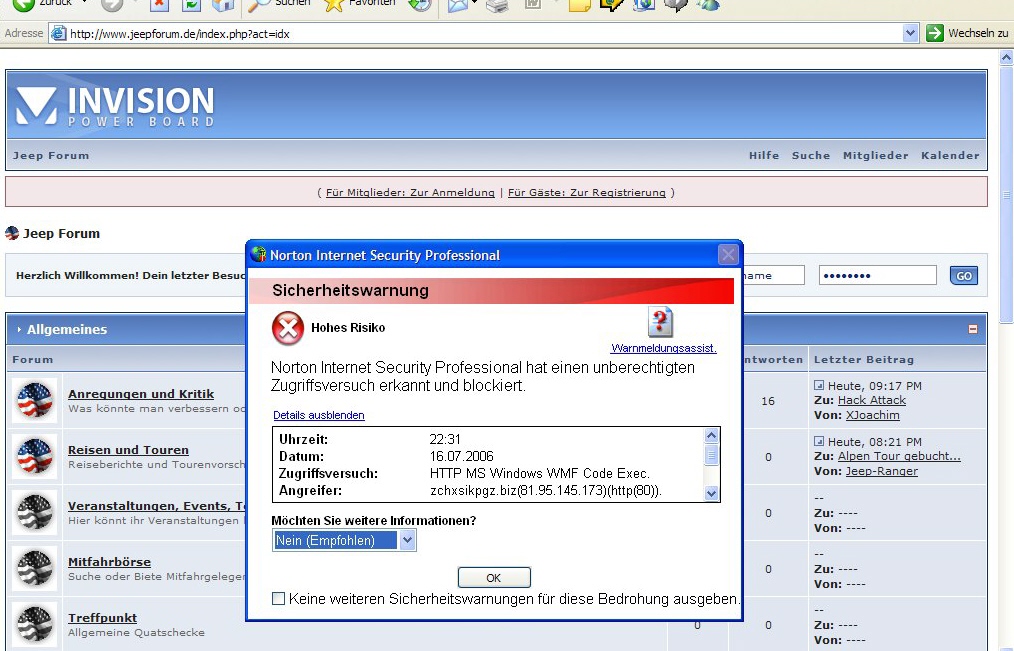Click the search magnifier icon in browser toolbar

(x=259, y=5)
